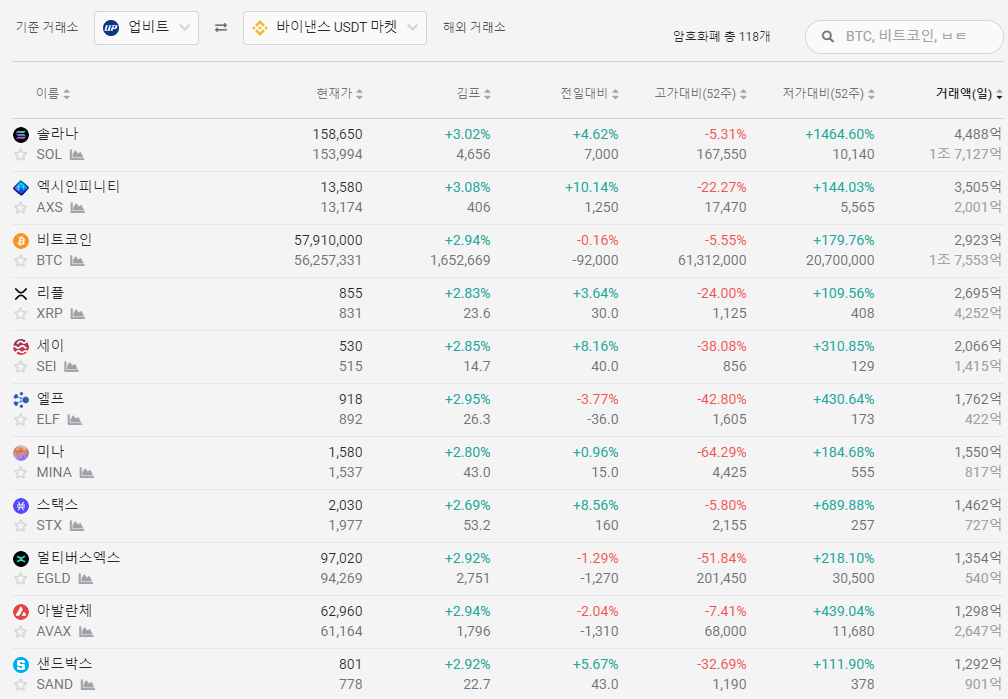Screen dimensions: 1008x699
Task: Sort by 고가대비(52주) column
Action: tap(701, 94)
